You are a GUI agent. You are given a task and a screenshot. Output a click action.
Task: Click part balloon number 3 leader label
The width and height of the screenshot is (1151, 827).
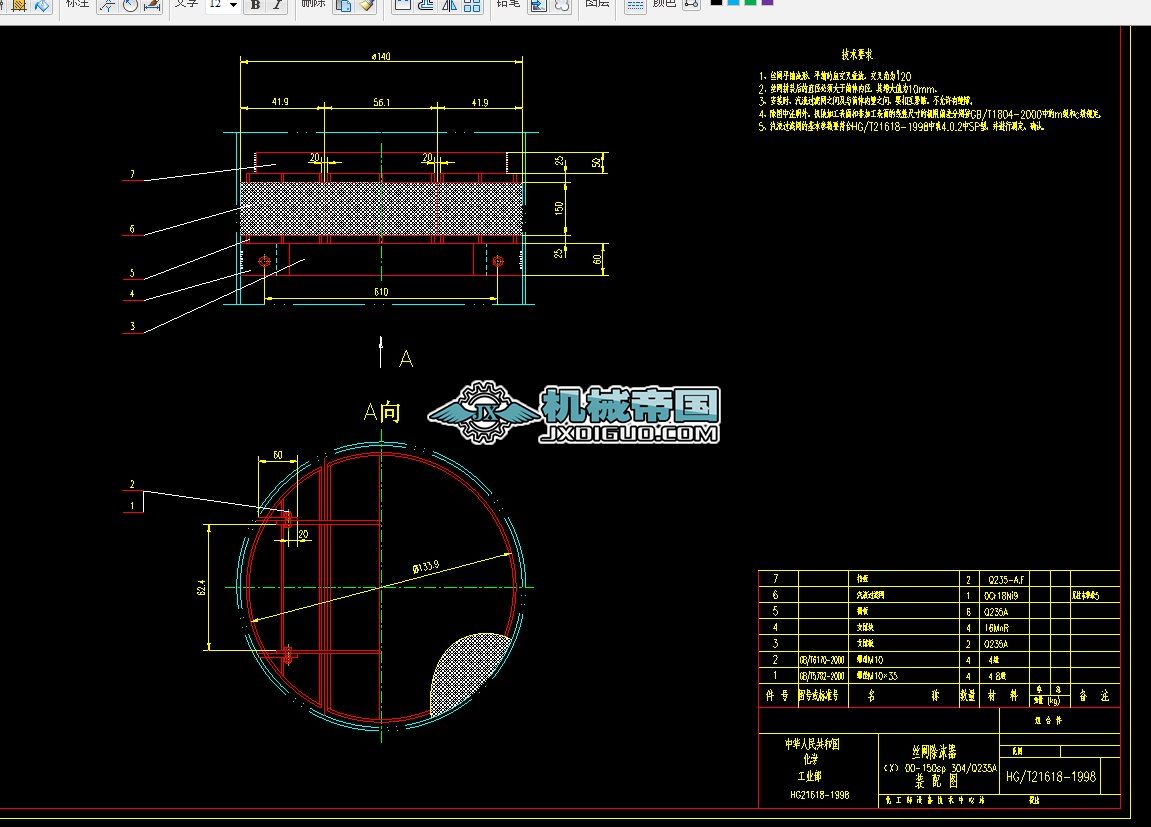coord(132,327)
